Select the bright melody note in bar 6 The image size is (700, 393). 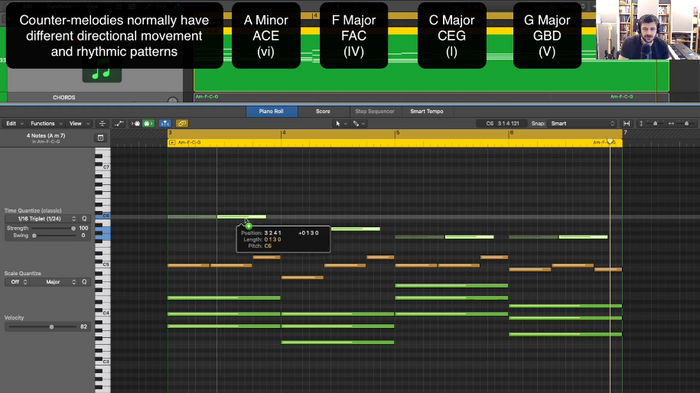pyautogui.click(x=583, y=237)
